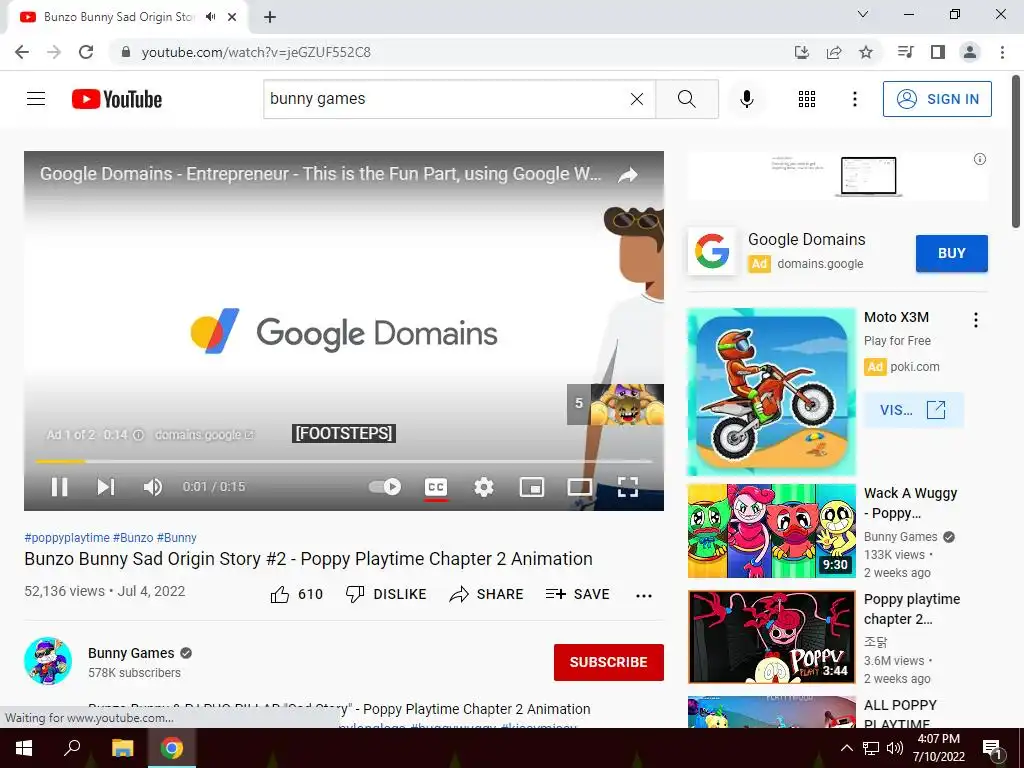This screenshot has height=768, width=1024.
Task: Open the YouTube apps grid icon
Action: tap(807, 99)
